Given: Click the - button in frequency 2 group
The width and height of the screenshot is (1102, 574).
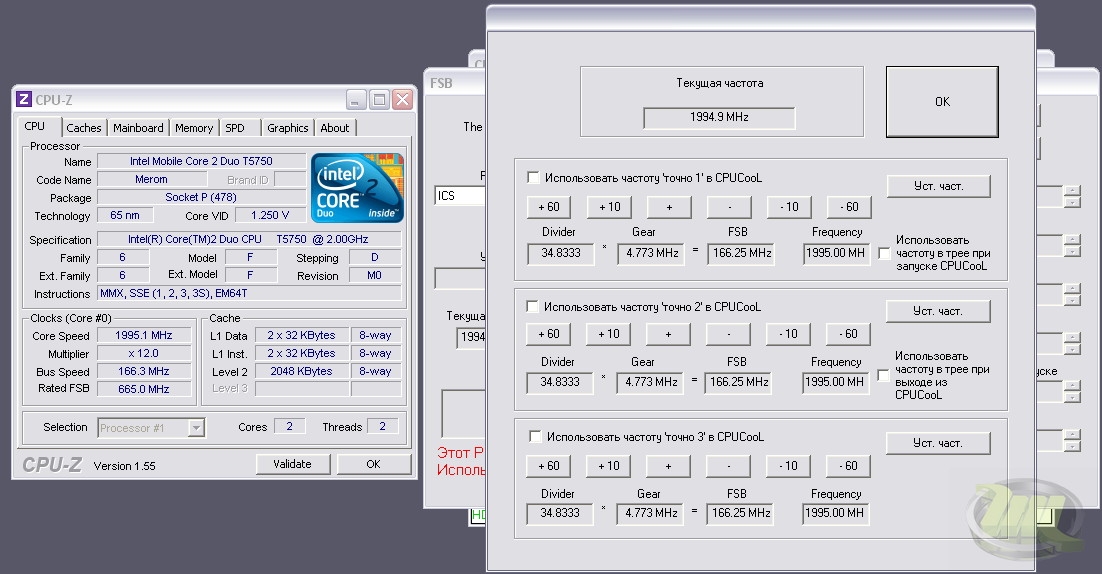Looking at the screenshot, I should tap(728, 334).
